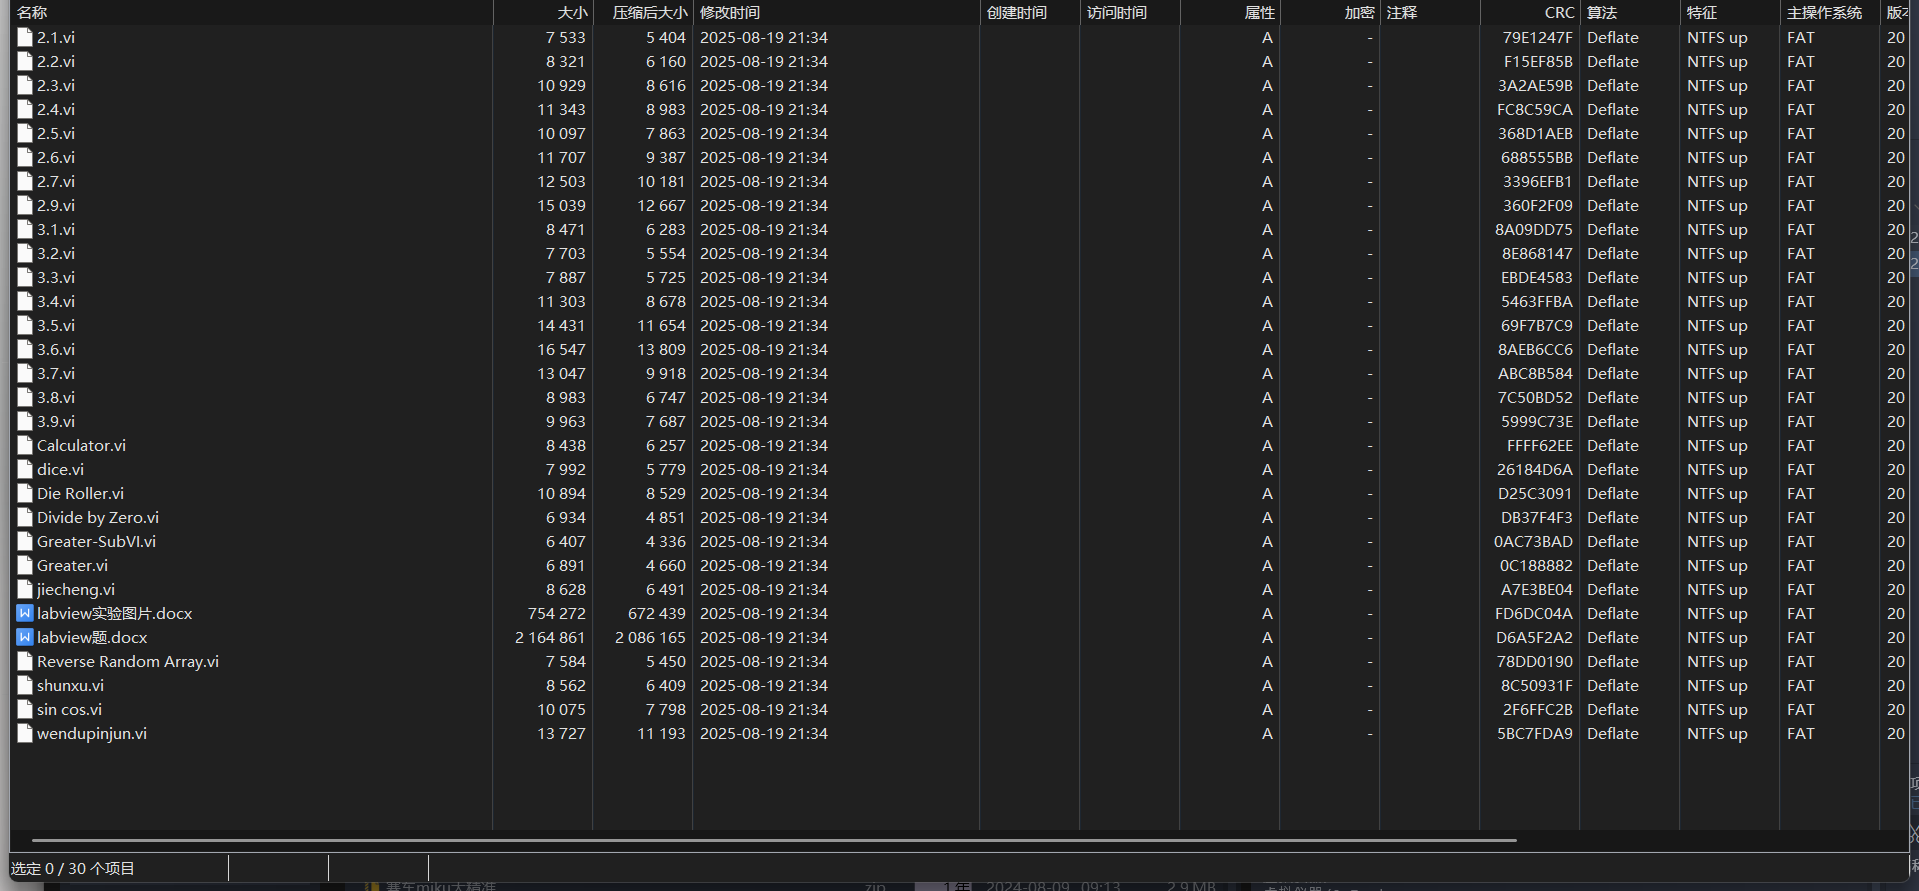Select the labview题.docx Word file icon
The image size is (1919, 891).
pos(25,637)
